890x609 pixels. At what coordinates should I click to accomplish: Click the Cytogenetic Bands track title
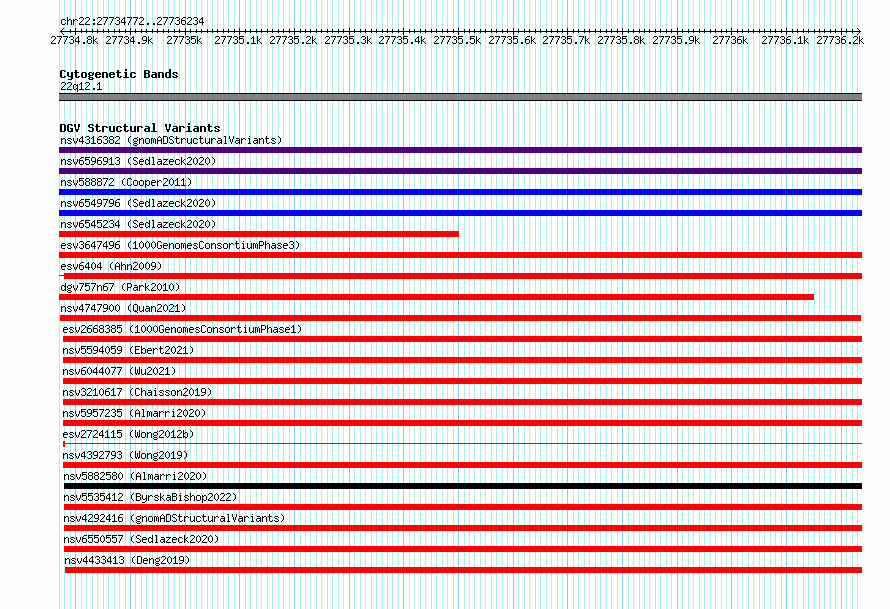[x=119, y=74]
